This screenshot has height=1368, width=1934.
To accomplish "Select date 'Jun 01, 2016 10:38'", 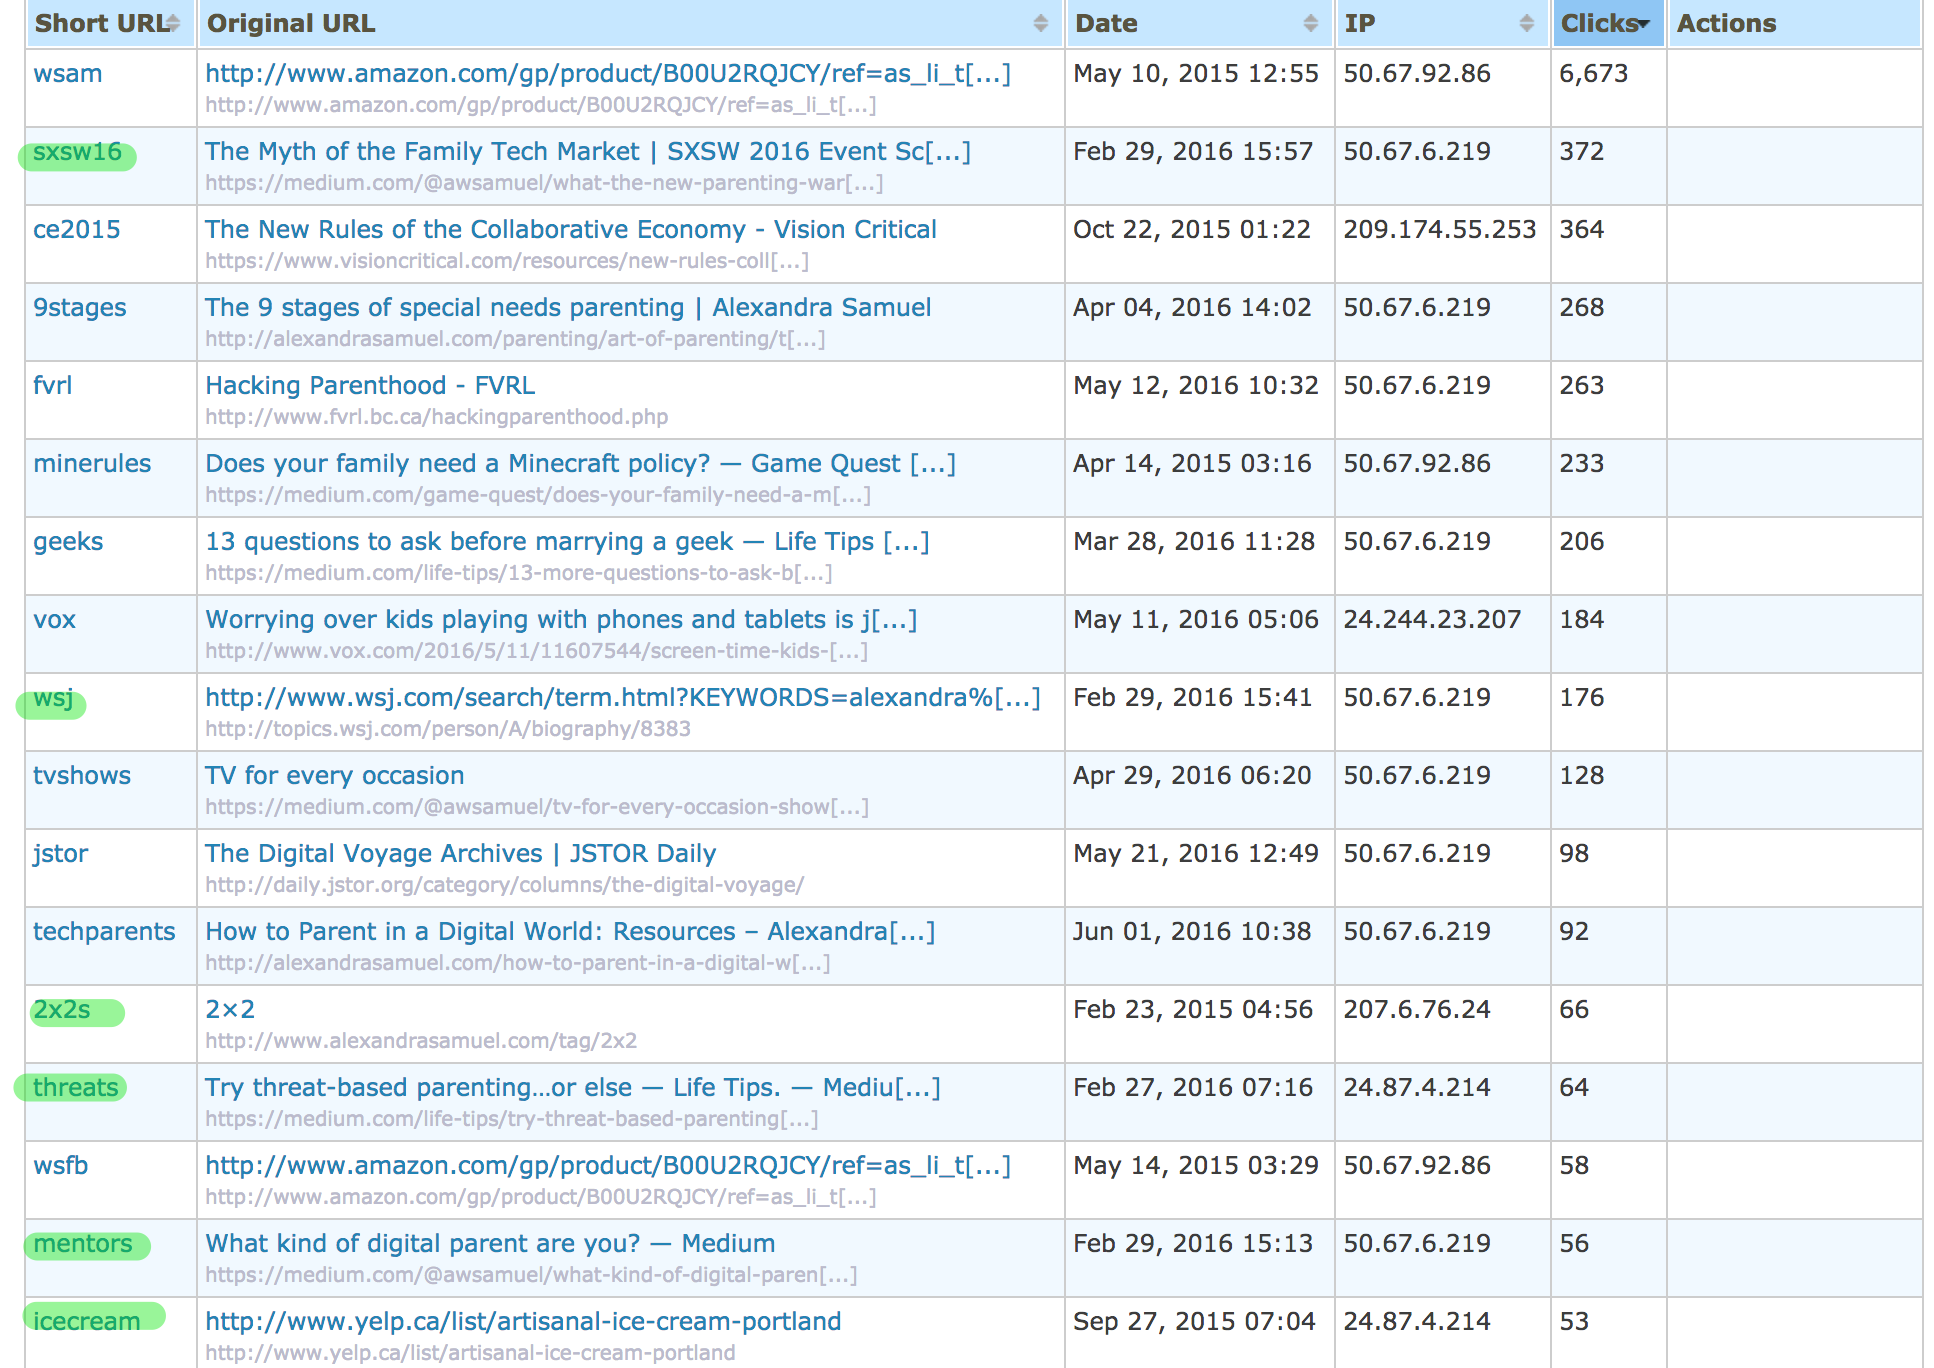I will (x=1193, y=932).
